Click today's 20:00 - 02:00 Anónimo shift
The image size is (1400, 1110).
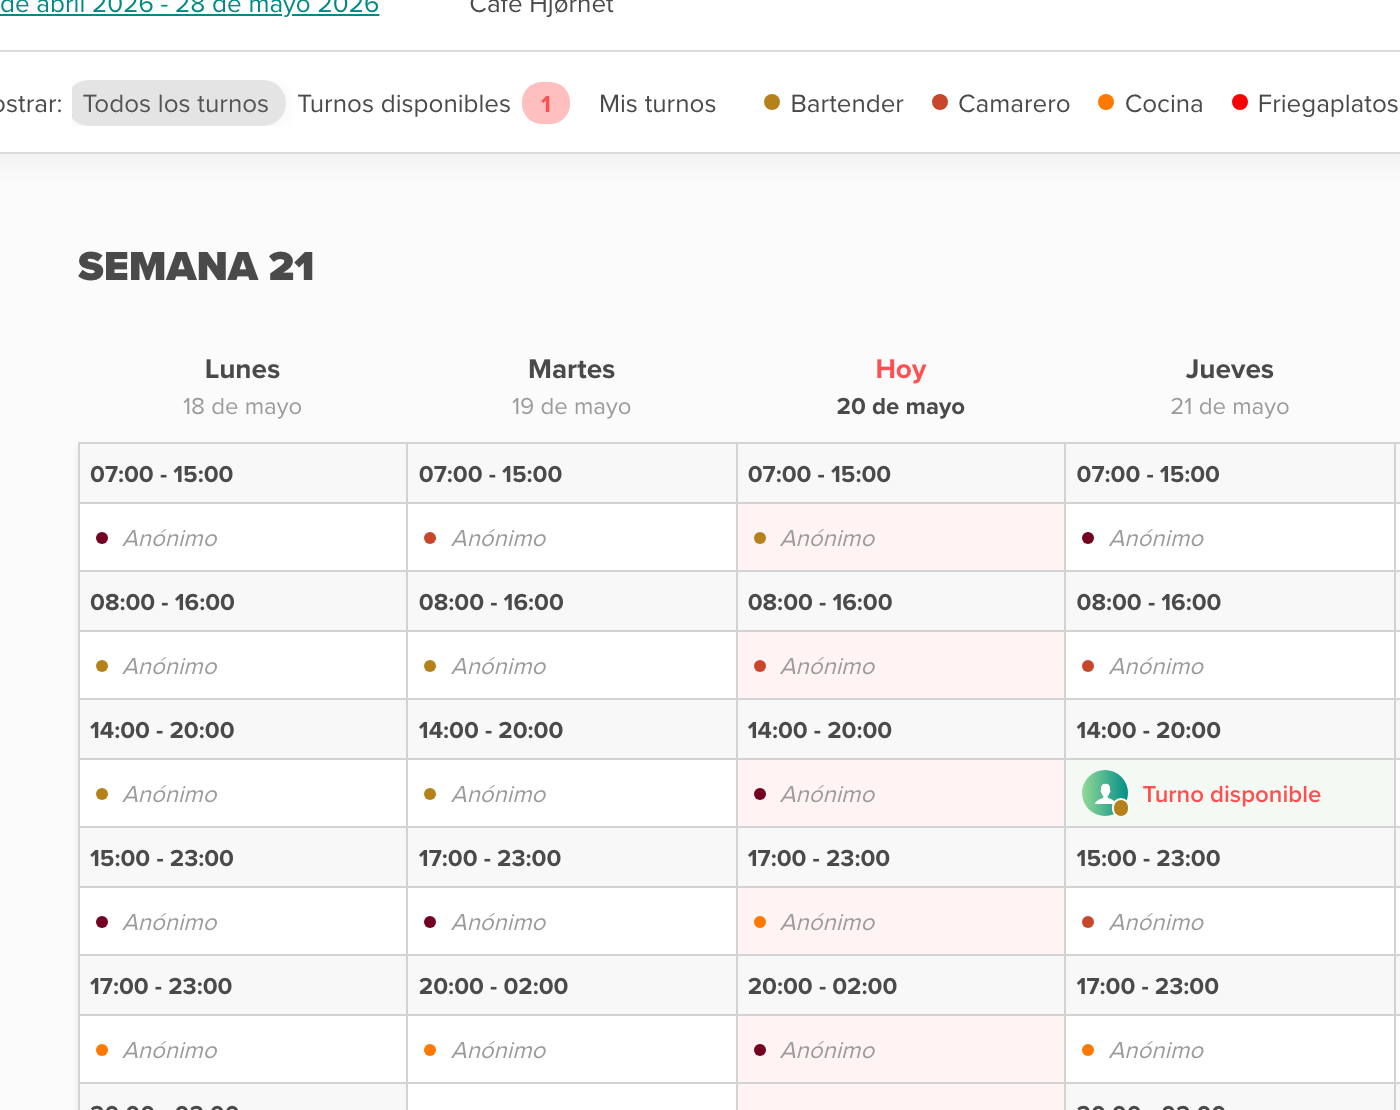tap(901, 1050)
